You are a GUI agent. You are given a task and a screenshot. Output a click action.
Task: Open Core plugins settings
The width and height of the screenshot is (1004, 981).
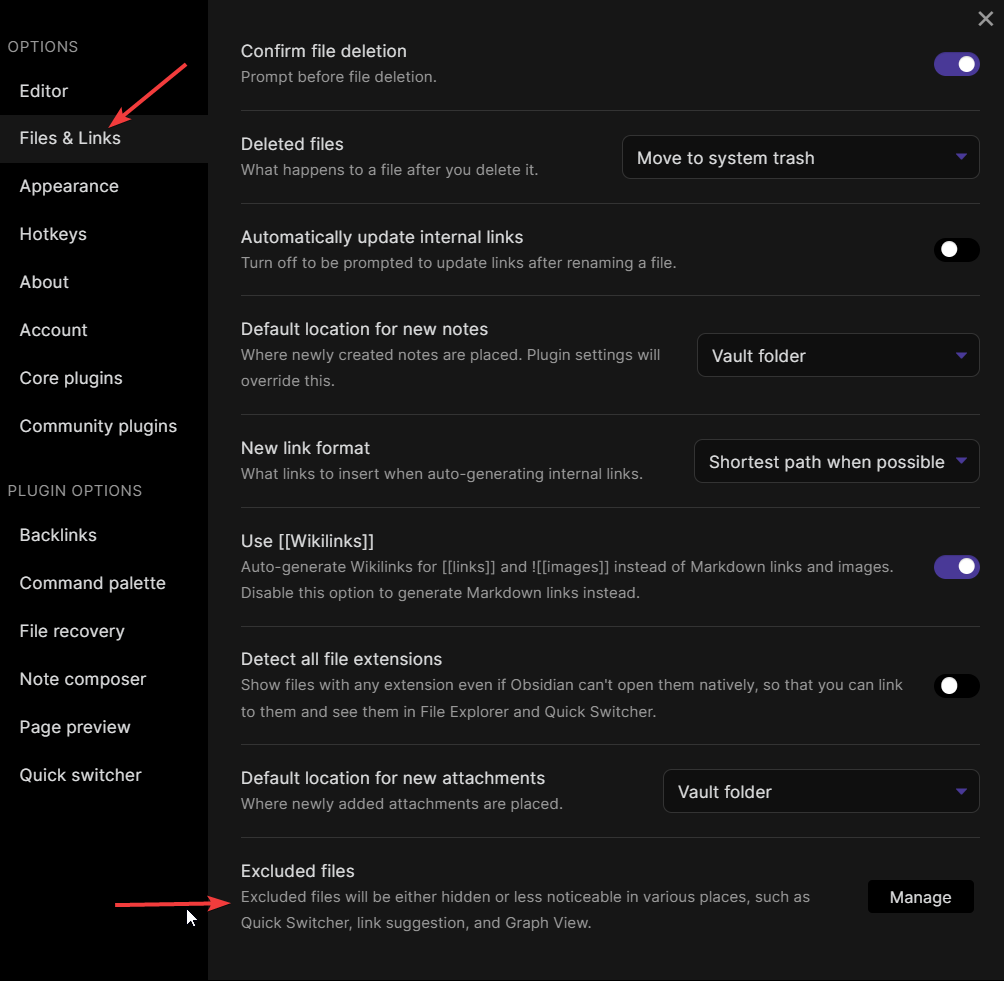click(x=71, y=378)
